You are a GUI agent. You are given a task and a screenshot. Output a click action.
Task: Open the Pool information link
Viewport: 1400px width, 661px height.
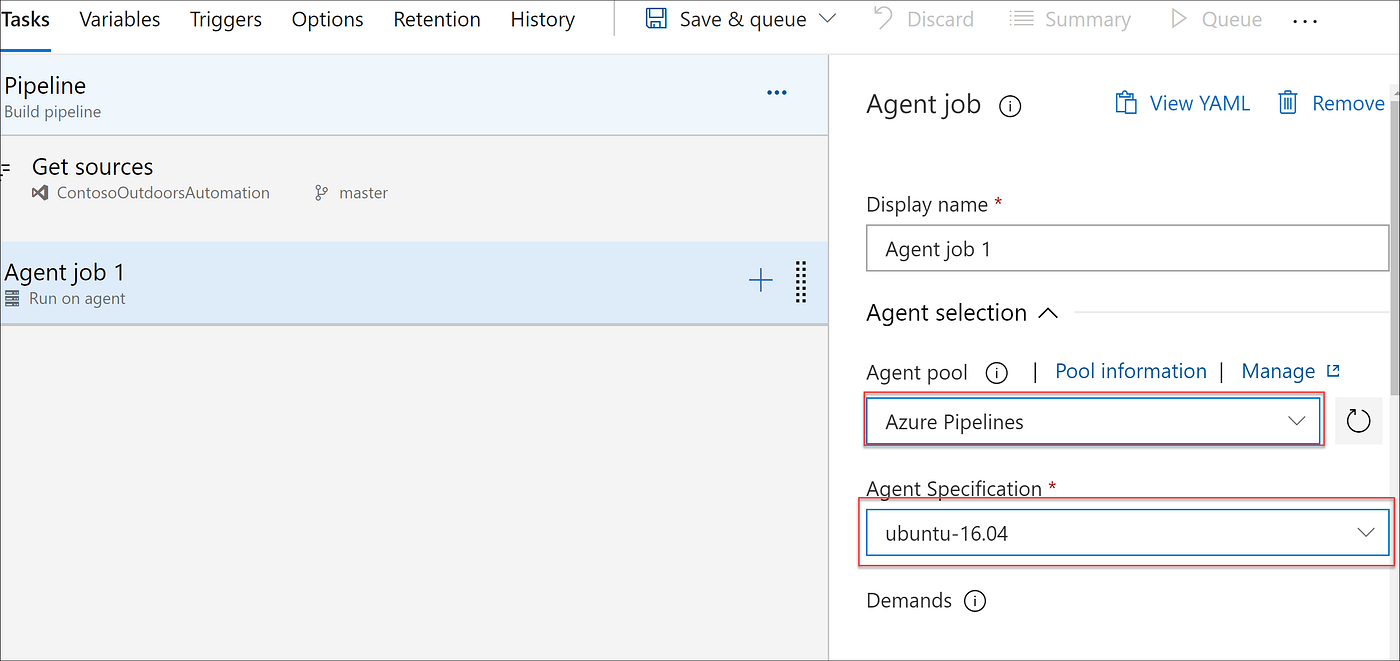(x=1131, y=371)
